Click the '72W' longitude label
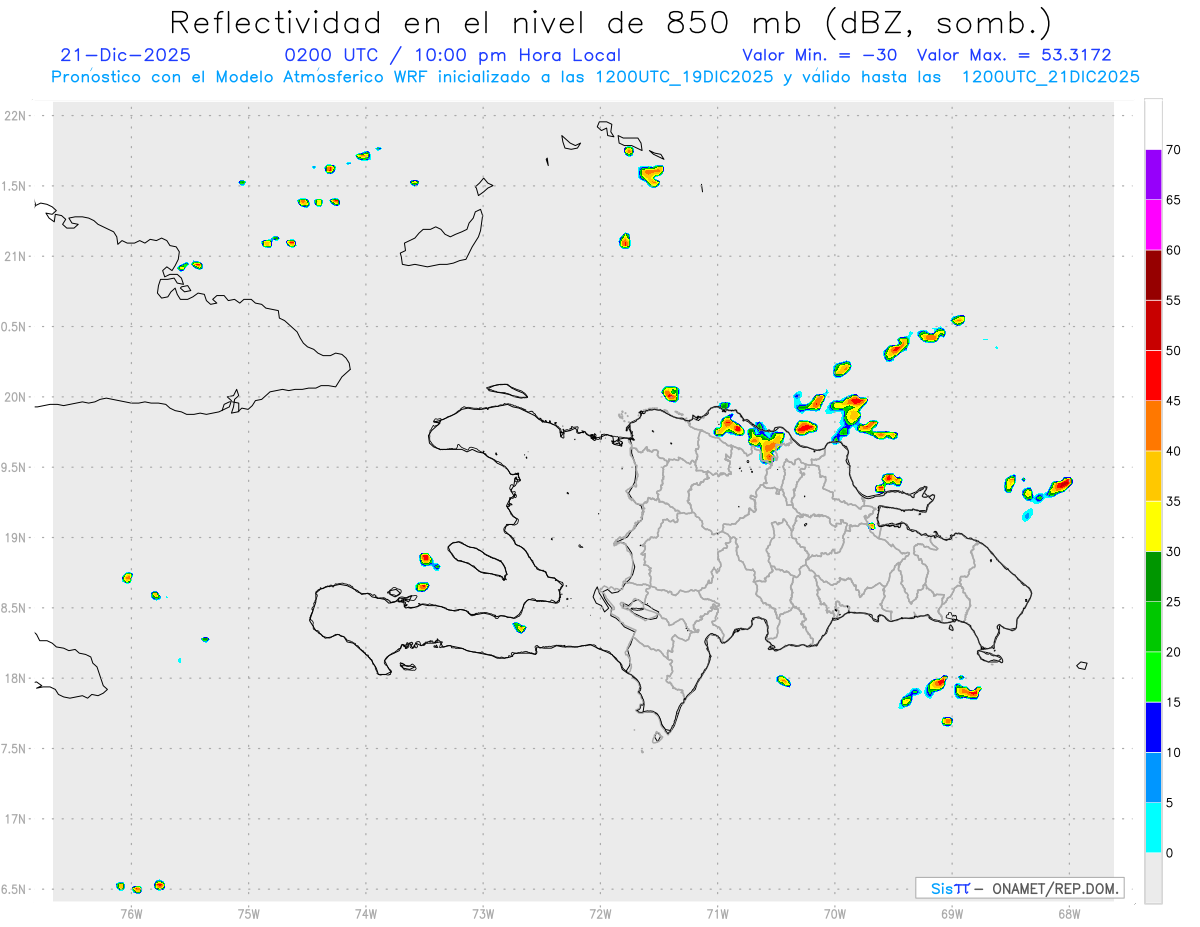Screen dimensions: 1200x927 point(600,913)
